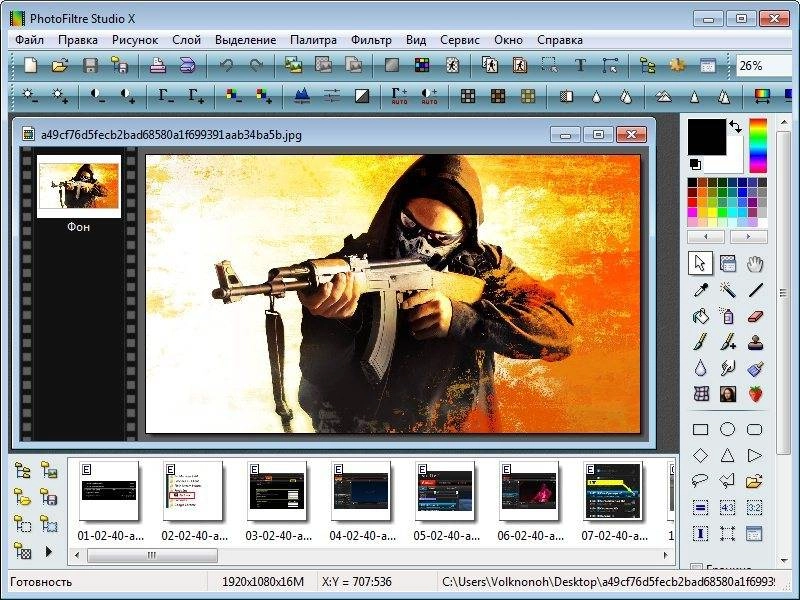Viewport: 800px width, 600px height.
Task: Create a new image with New icon
Action: pyautogui.click(x=31, y=65)
